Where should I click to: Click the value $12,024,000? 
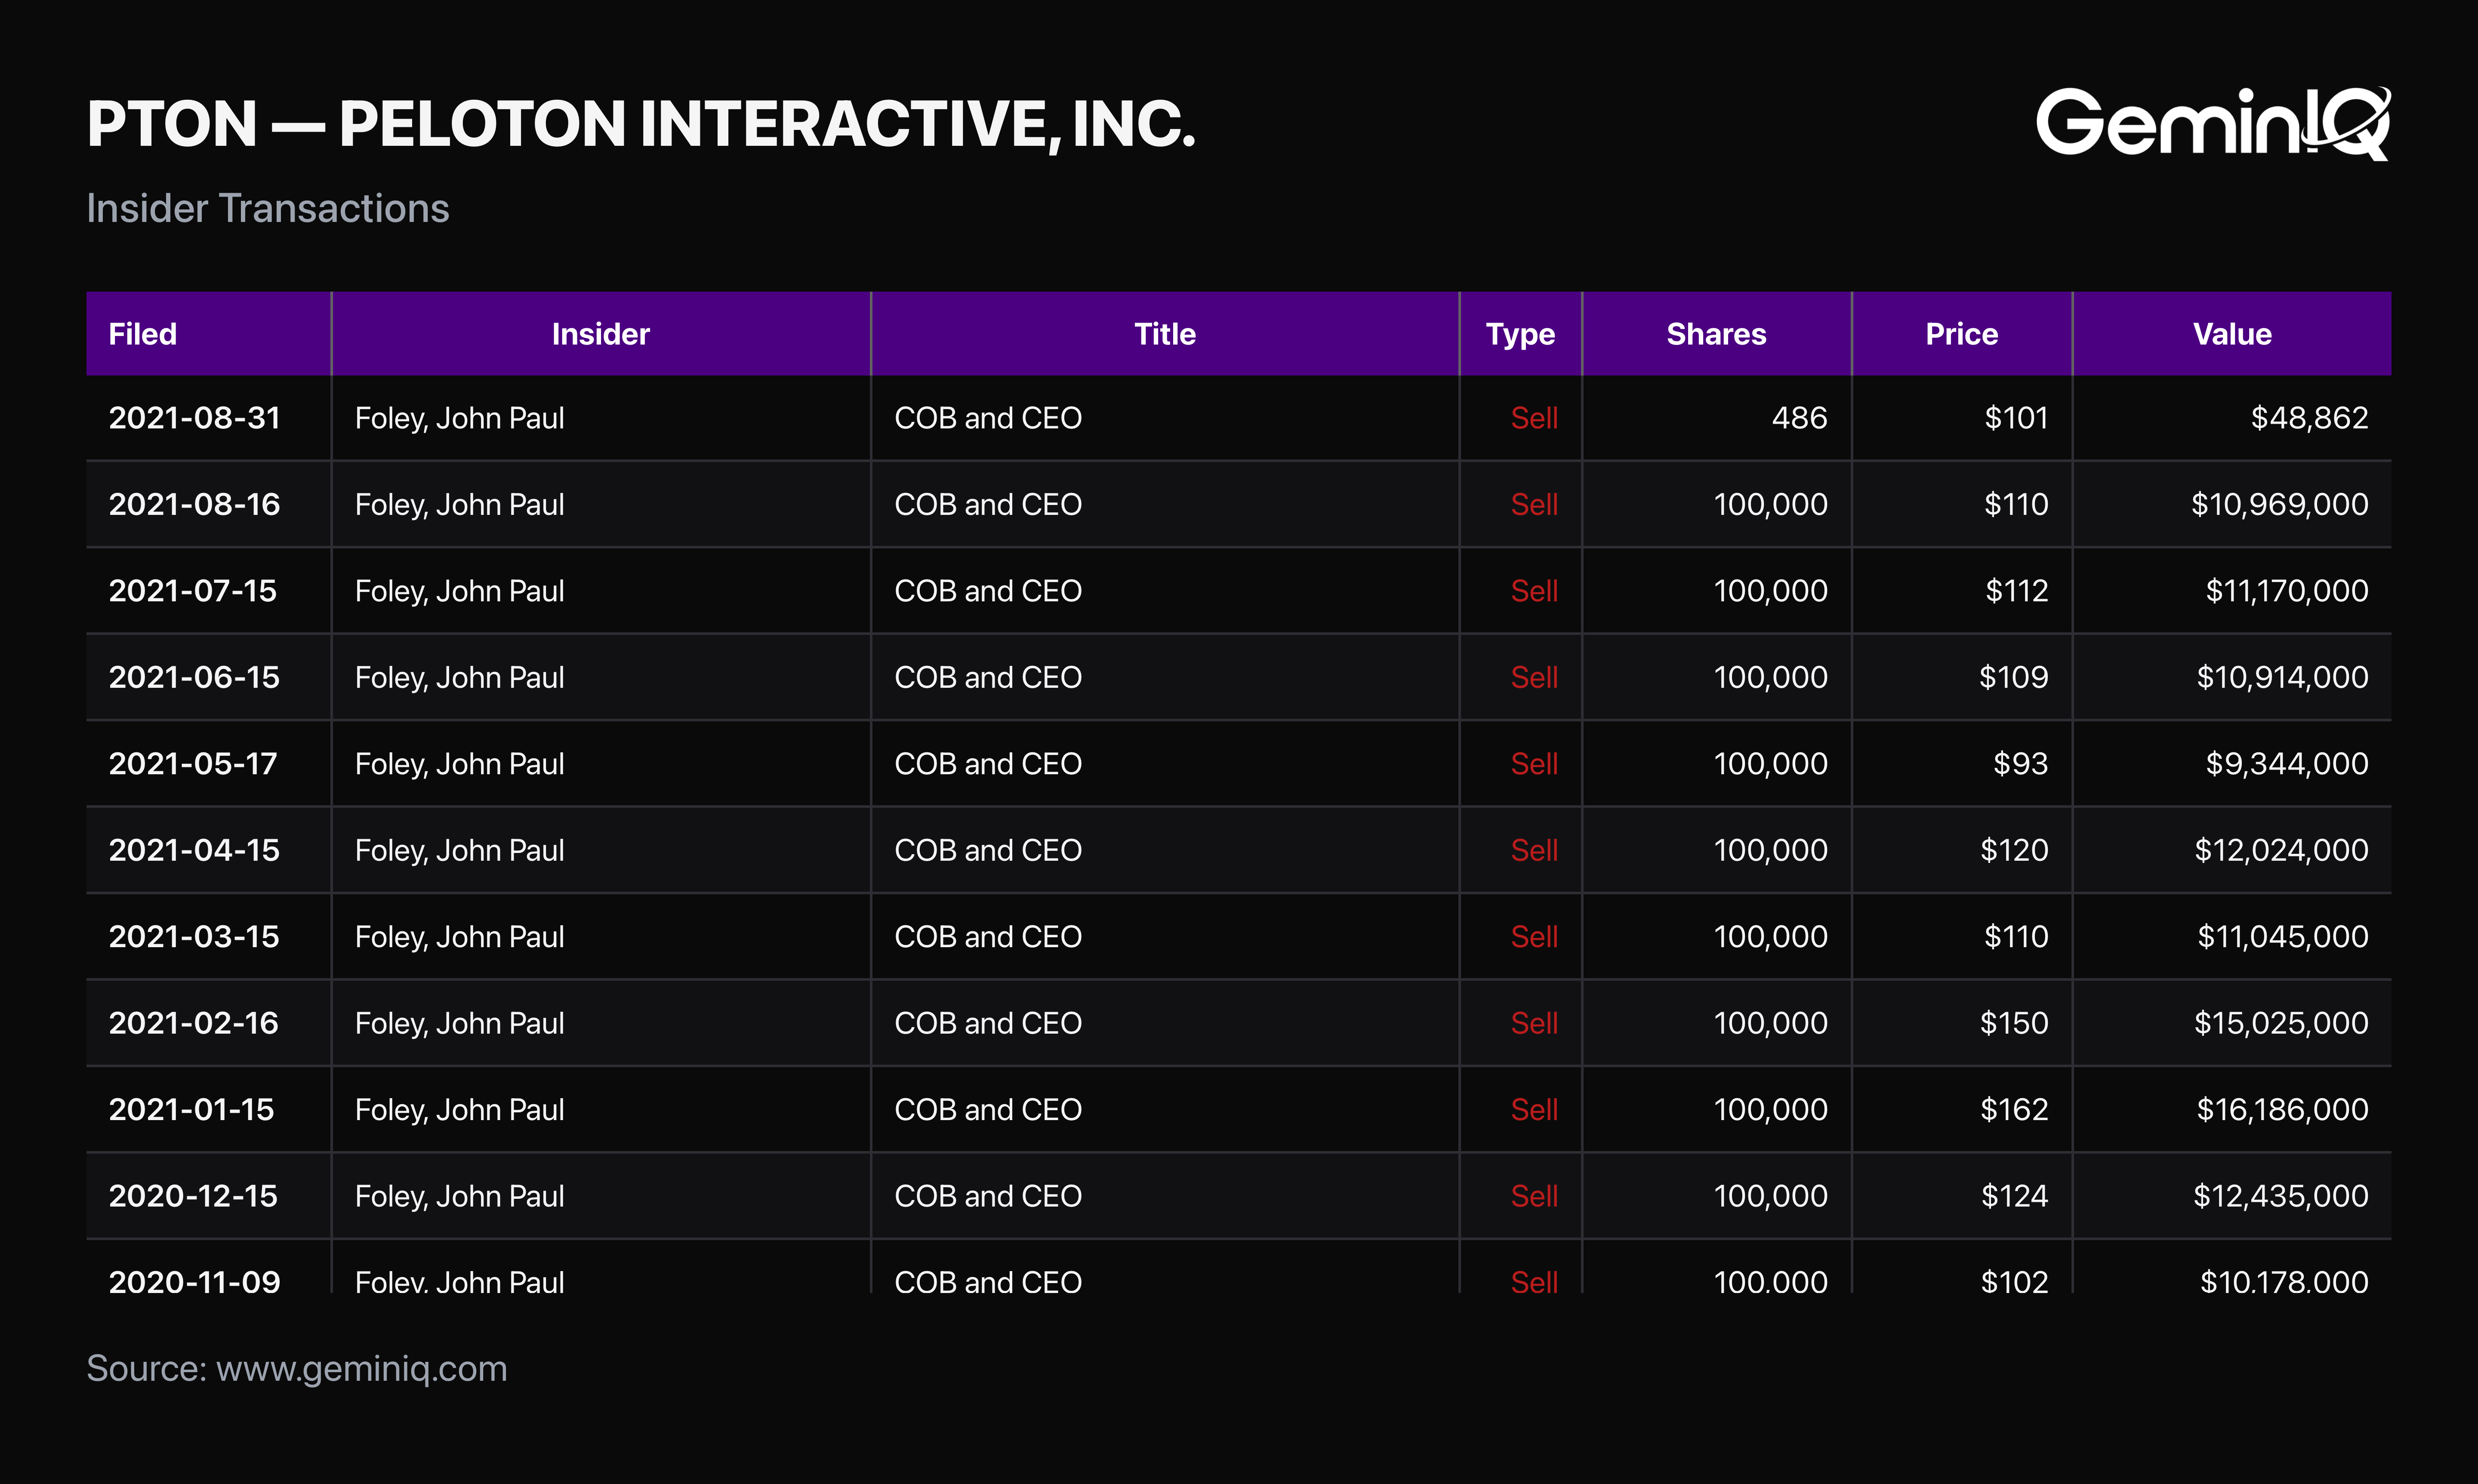click(x=2281, y=850)
